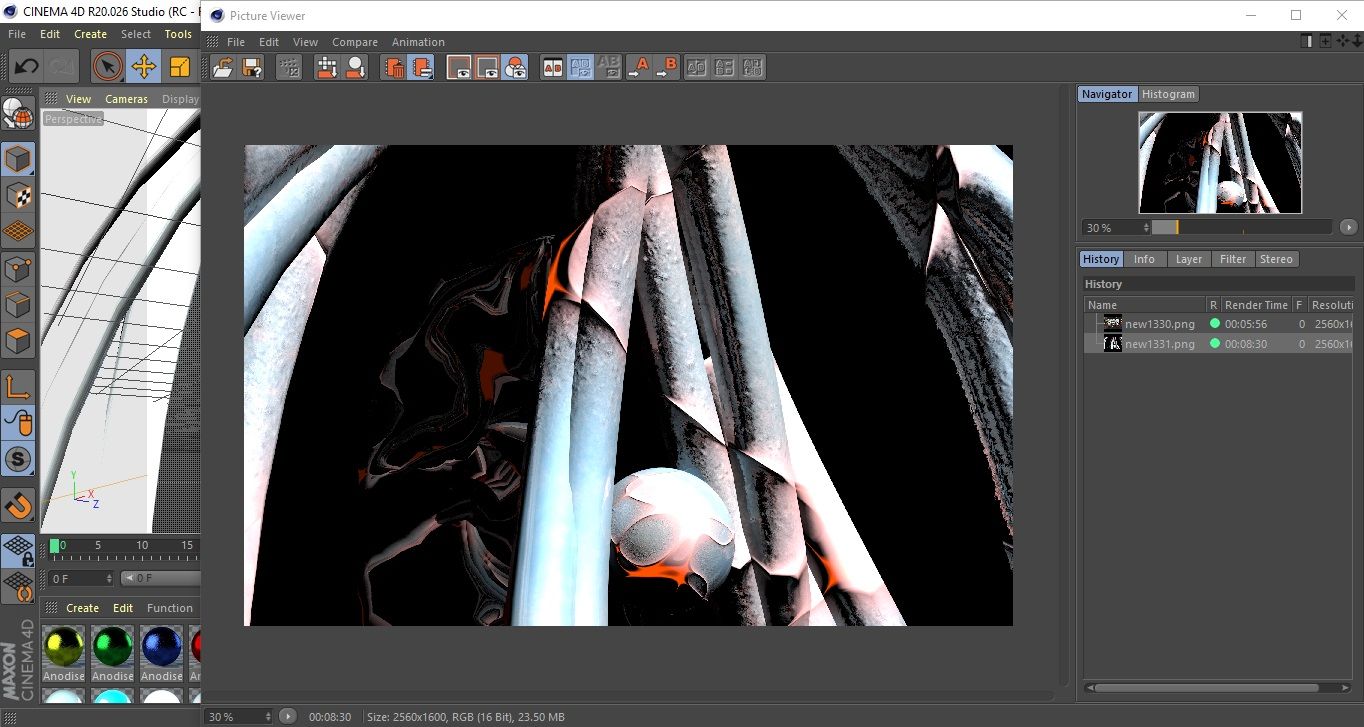
Task: Open Picture Viewer File menu
Action: point(236,42)
